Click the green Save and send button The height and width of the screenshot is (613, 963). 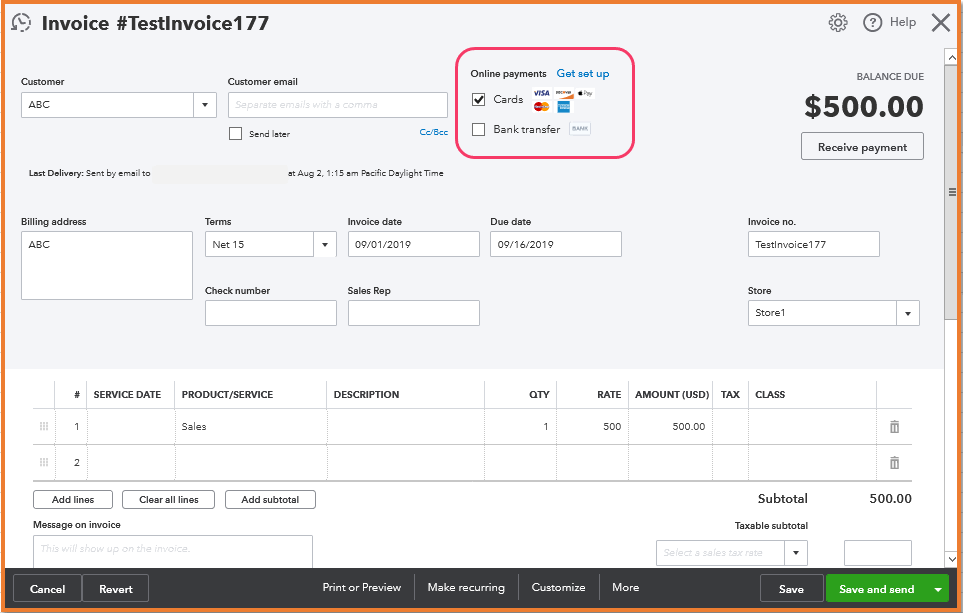[x=877, y=589]
